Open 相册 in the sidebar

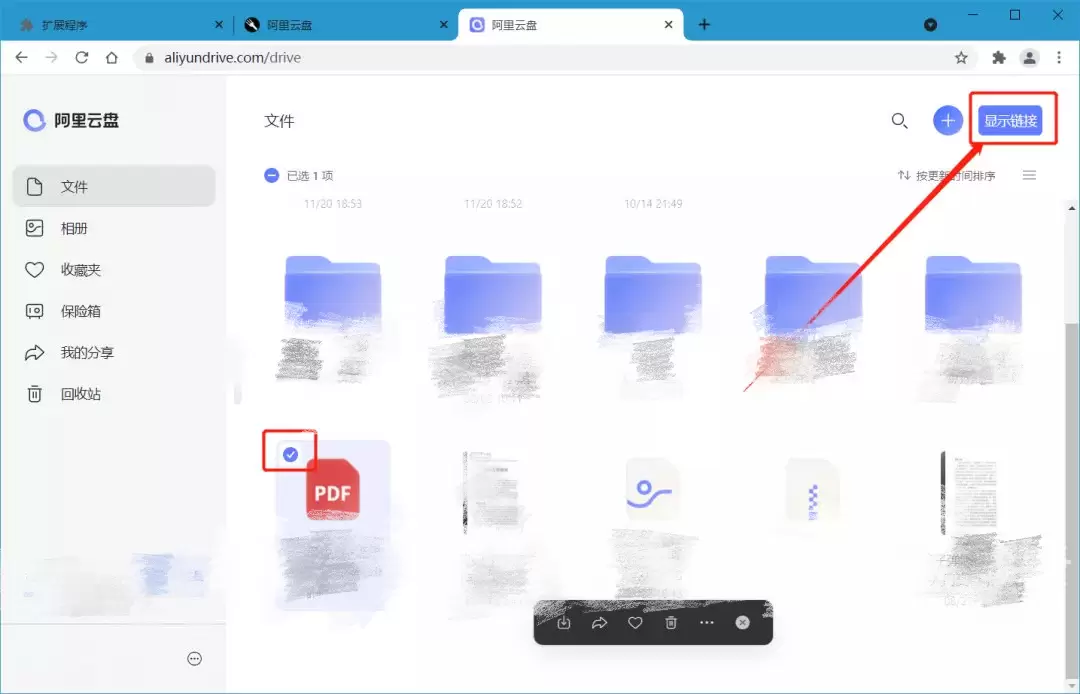(x=114, y=228)
